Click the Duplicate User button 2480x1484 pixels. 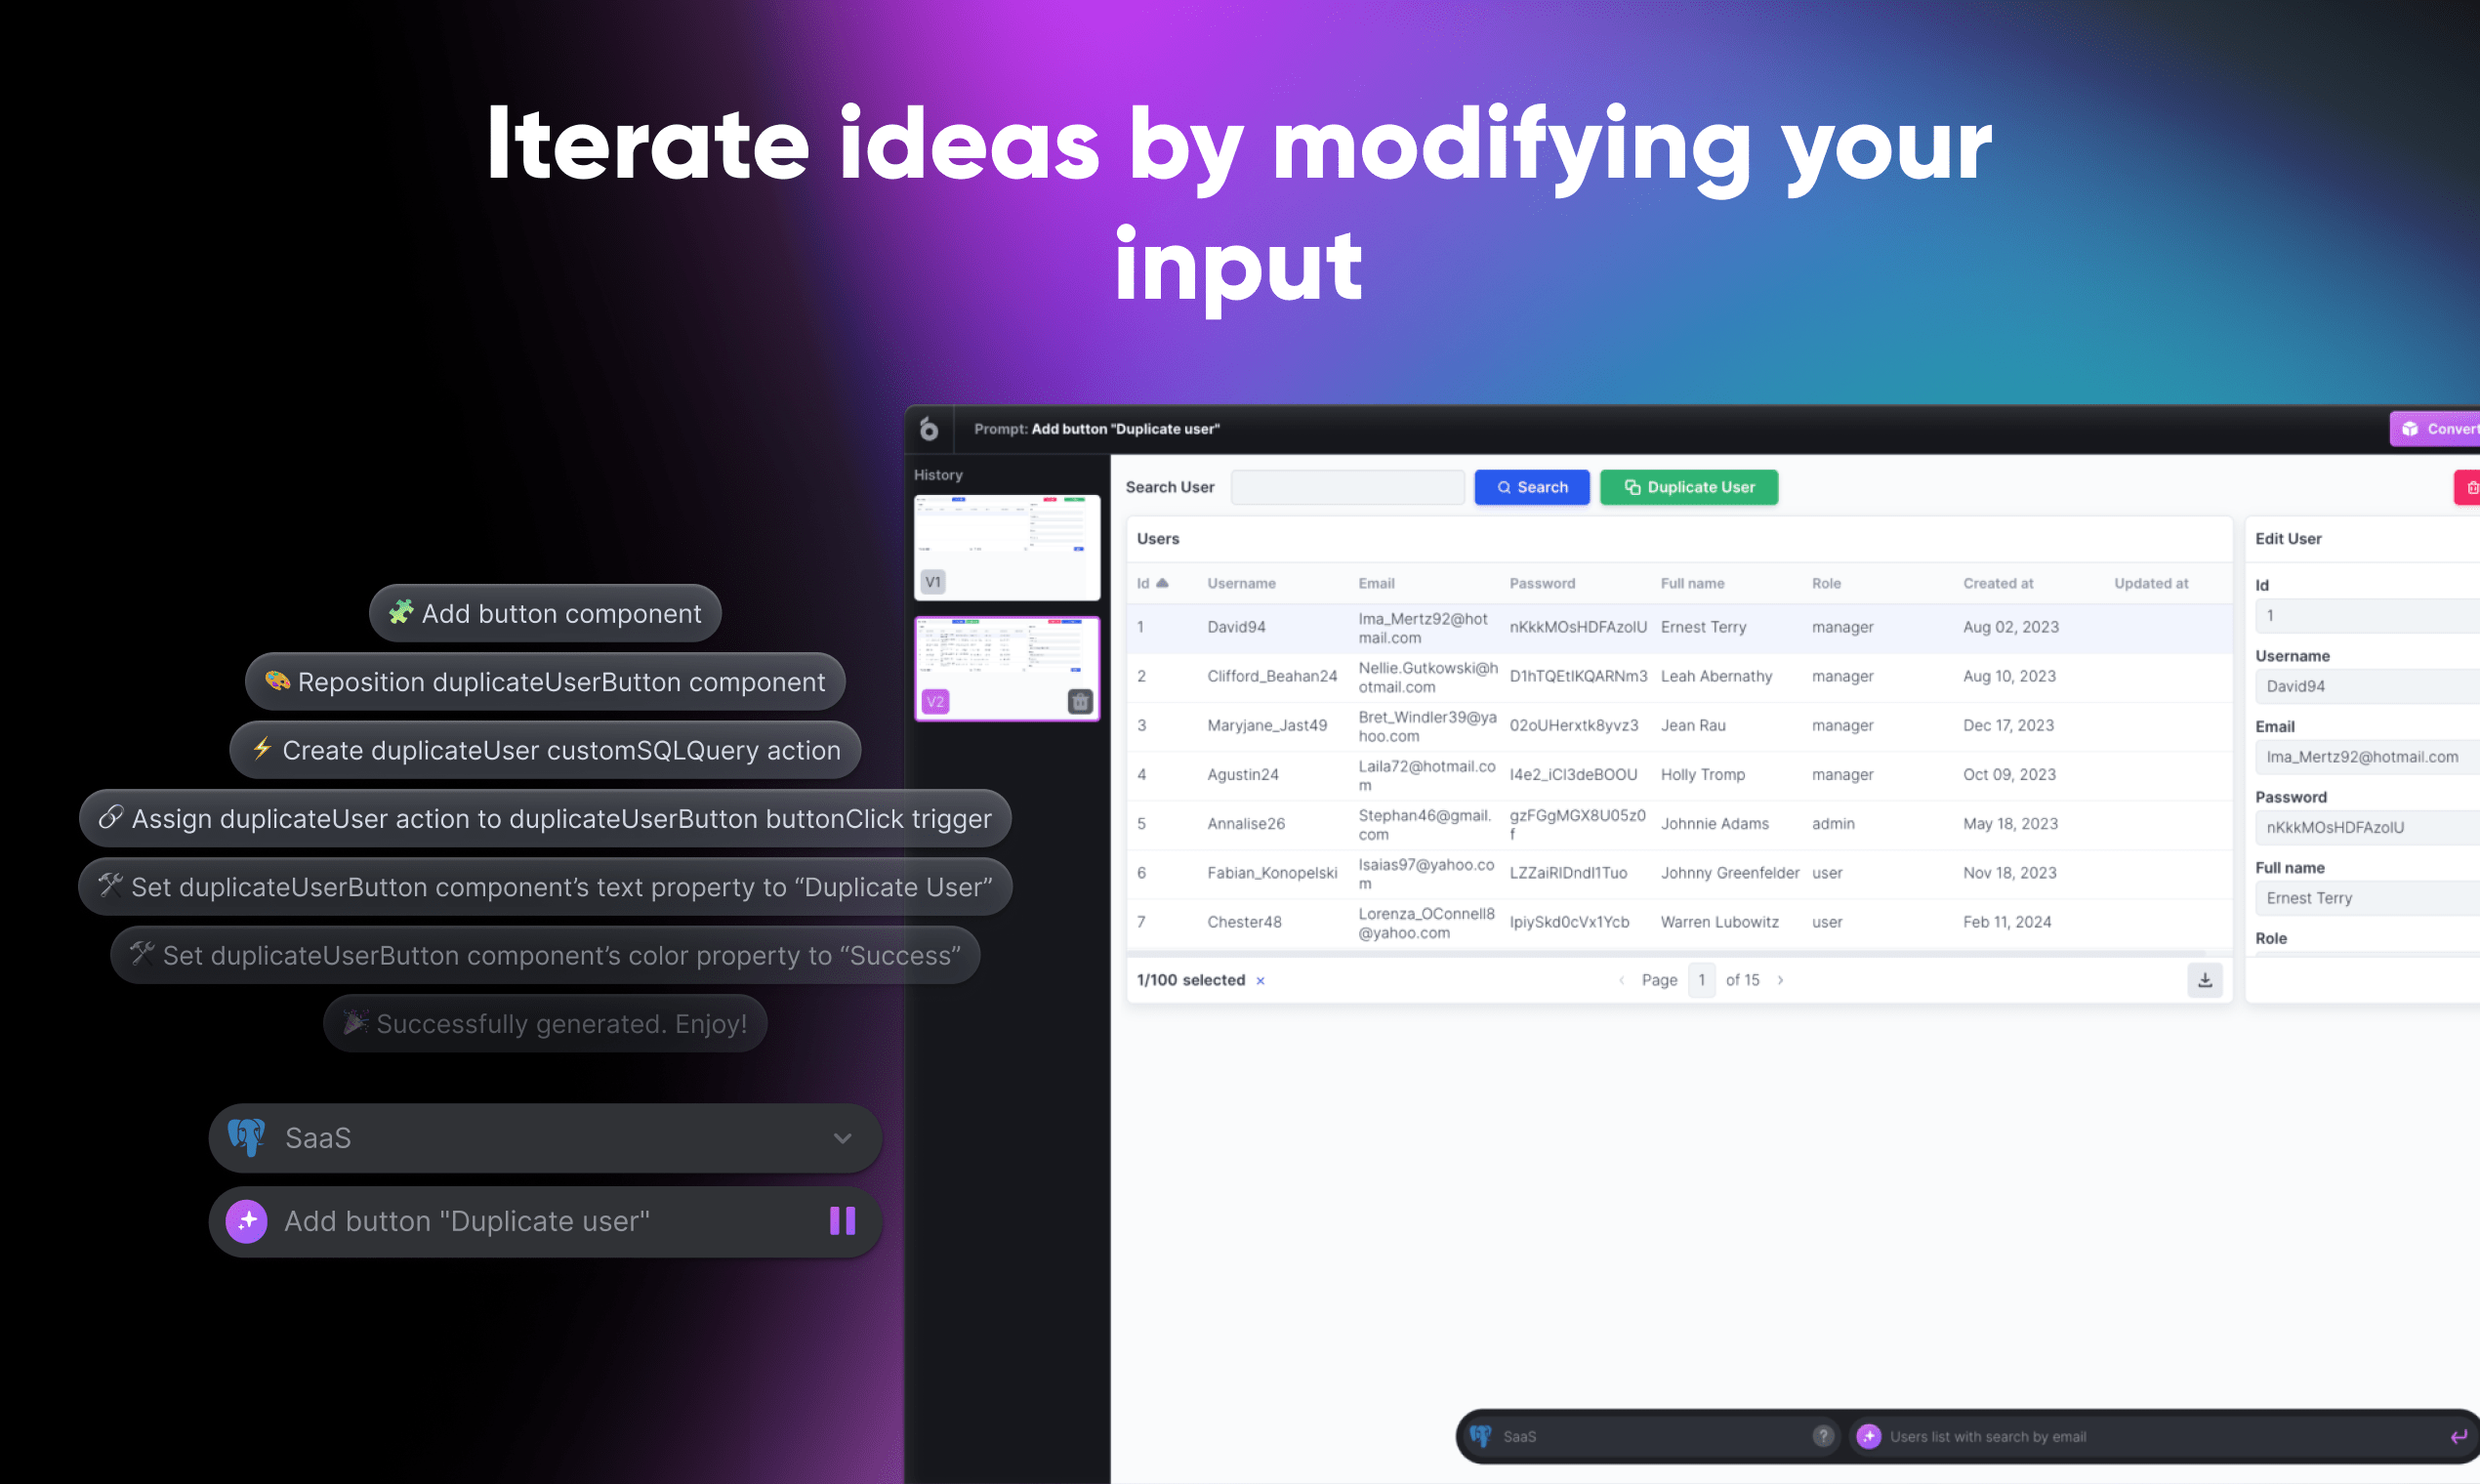tap(1687, 486)
